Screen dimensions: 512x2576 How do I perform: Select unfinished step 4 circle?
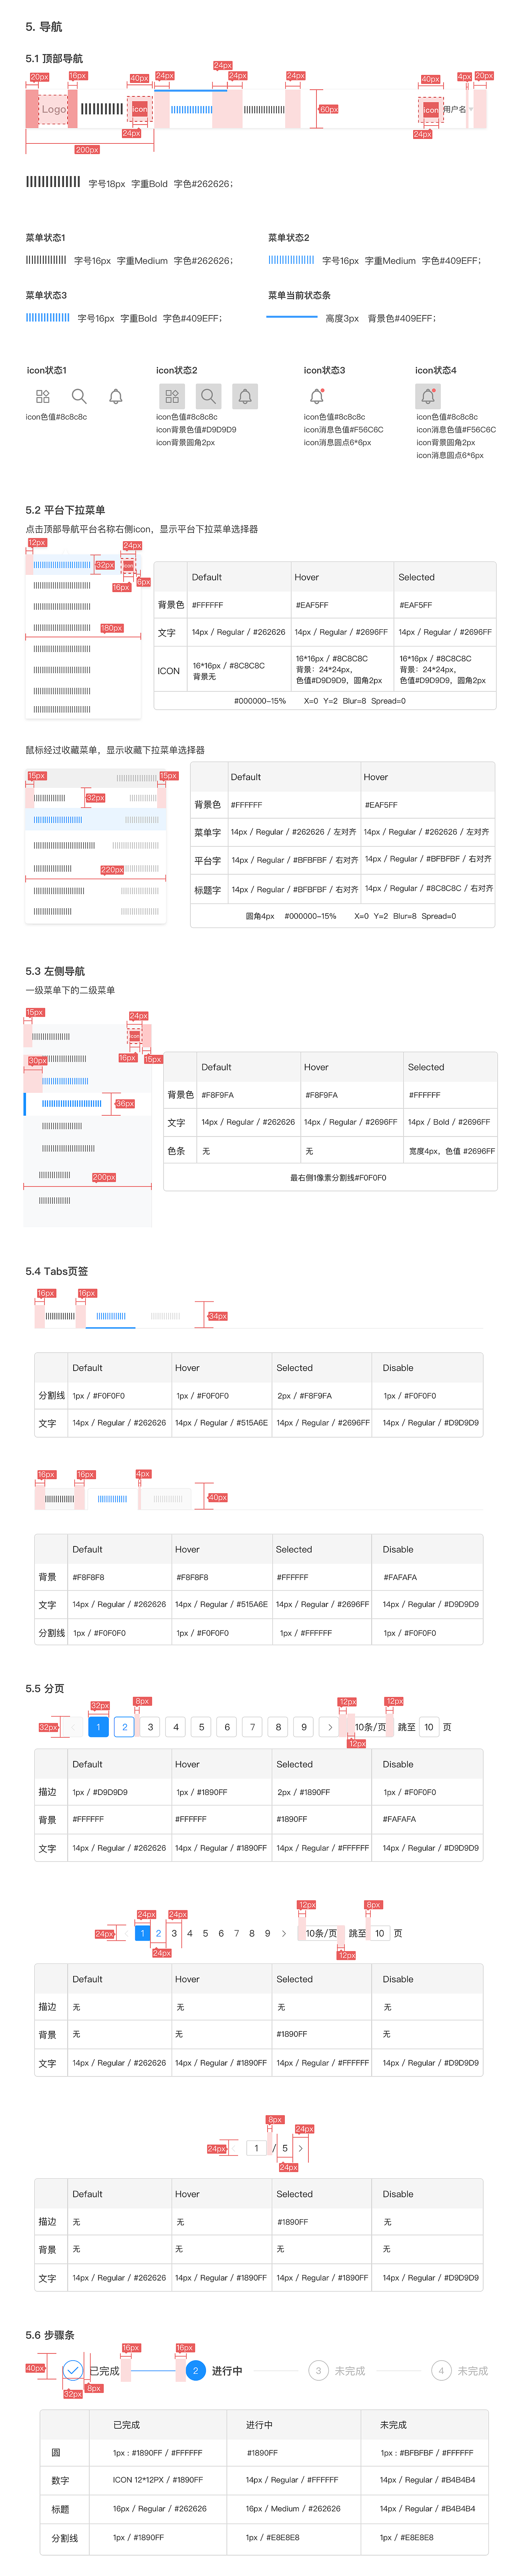coord(441,2371)
